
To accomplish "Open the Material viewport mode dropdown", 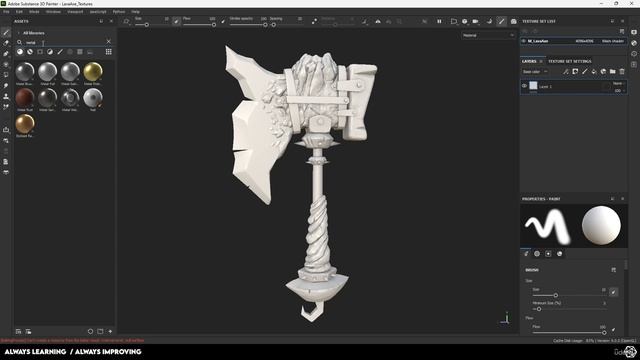I will pos(488,36).
